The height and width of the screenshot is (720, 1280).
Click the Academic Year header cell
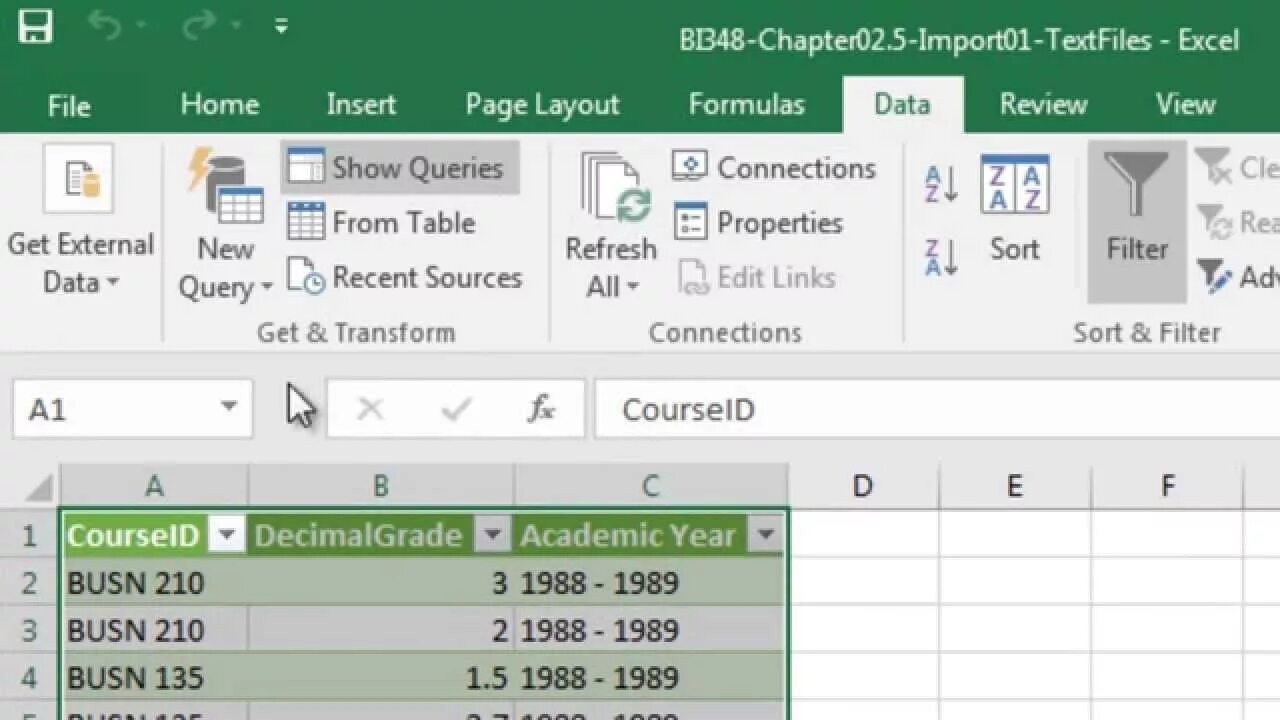[x=651, y=535]
